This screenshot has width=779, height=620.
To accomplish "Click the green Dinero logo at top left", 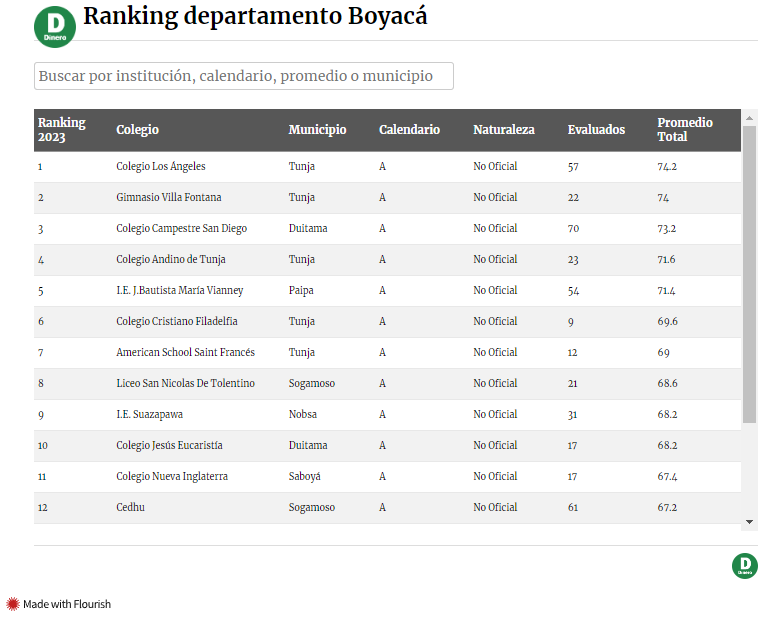I will pyautogui.click(x=55, y=27).
